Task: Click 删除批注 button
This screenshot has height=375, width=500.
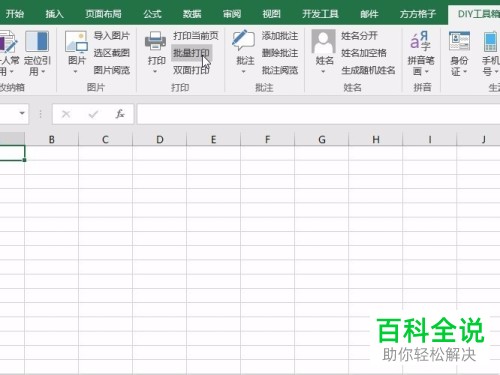Action: point(280,53)
